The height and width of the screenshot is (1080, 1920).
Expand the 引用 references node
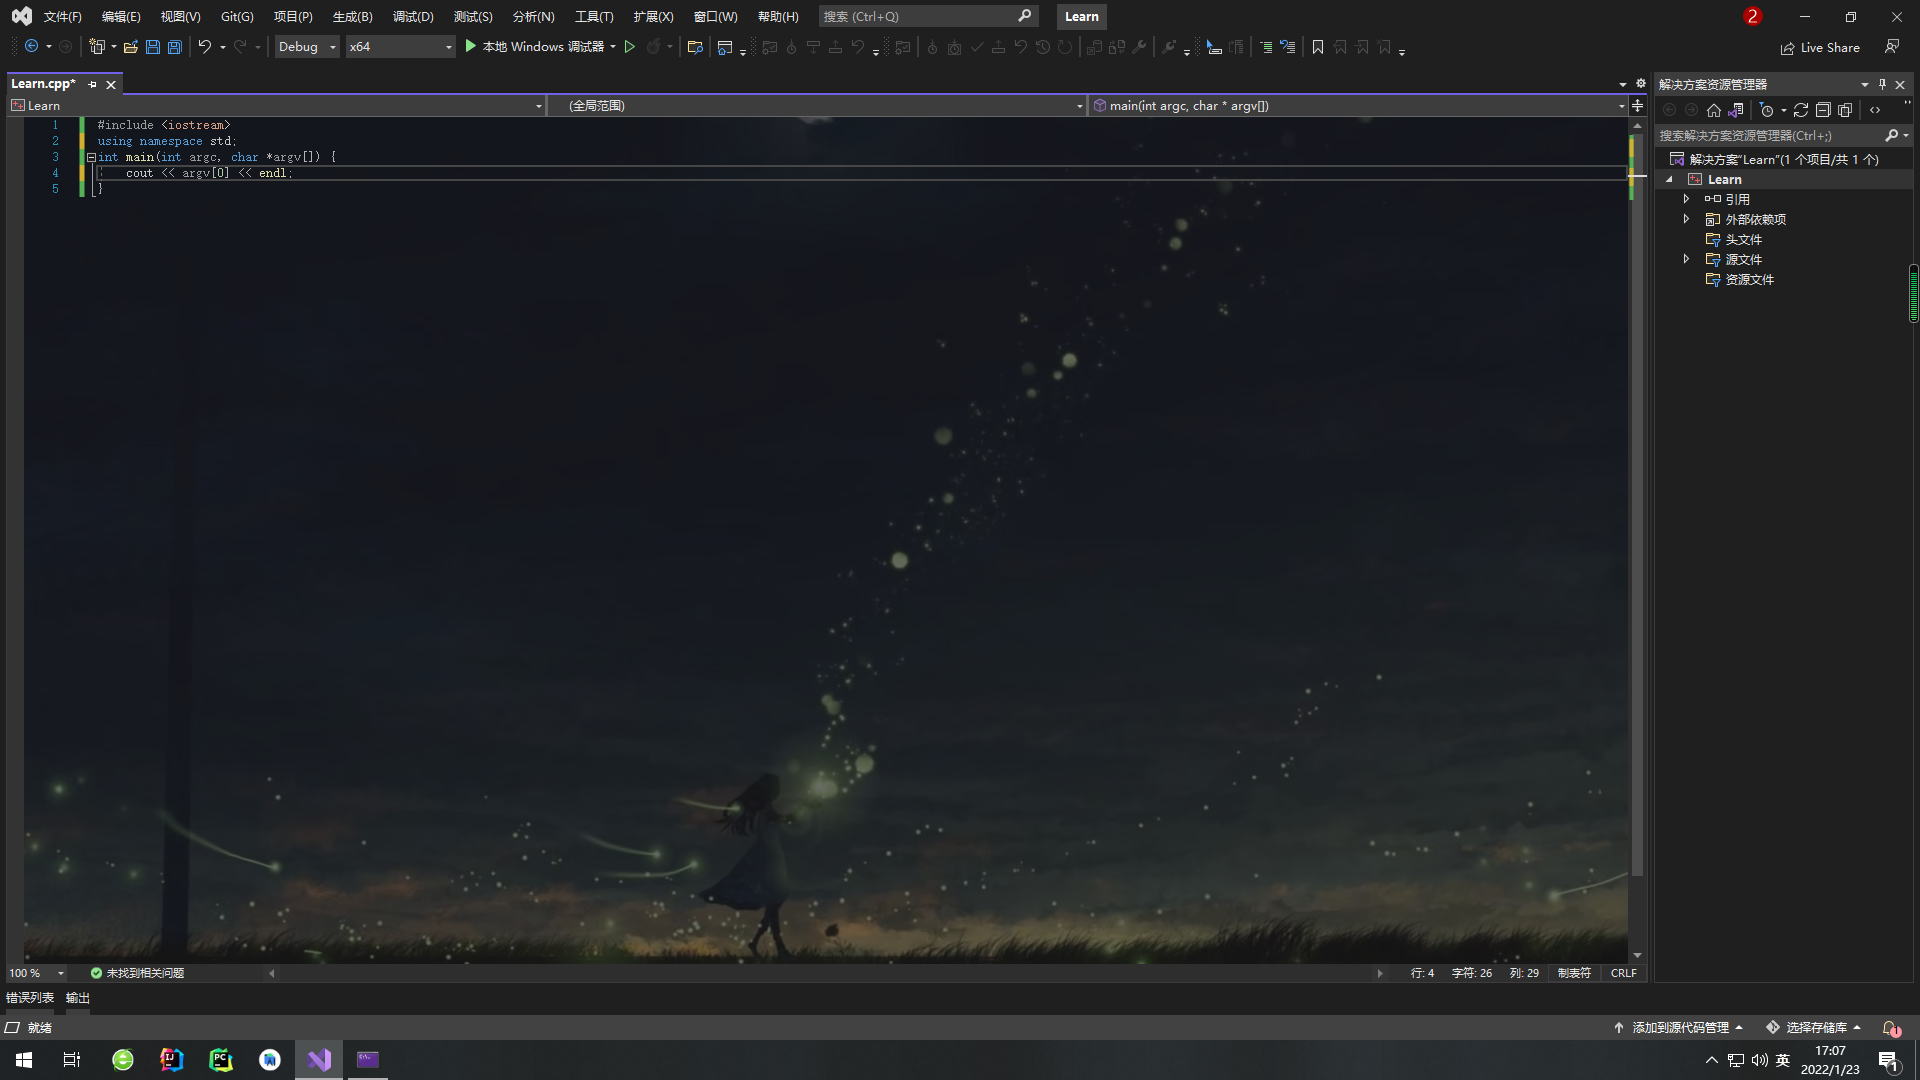(x=1686, y=199)
